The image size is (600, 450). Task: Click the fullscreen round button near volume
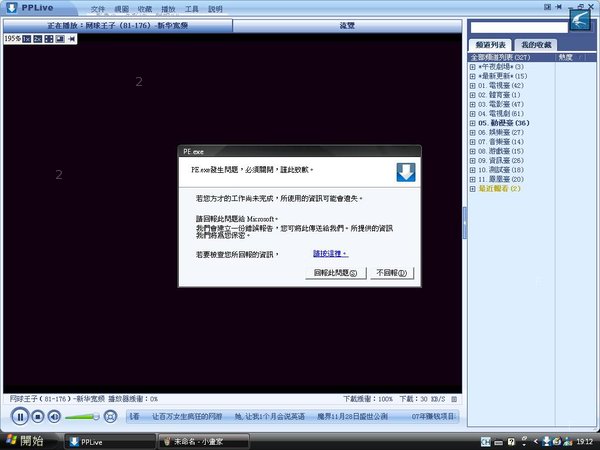point(110,416)
